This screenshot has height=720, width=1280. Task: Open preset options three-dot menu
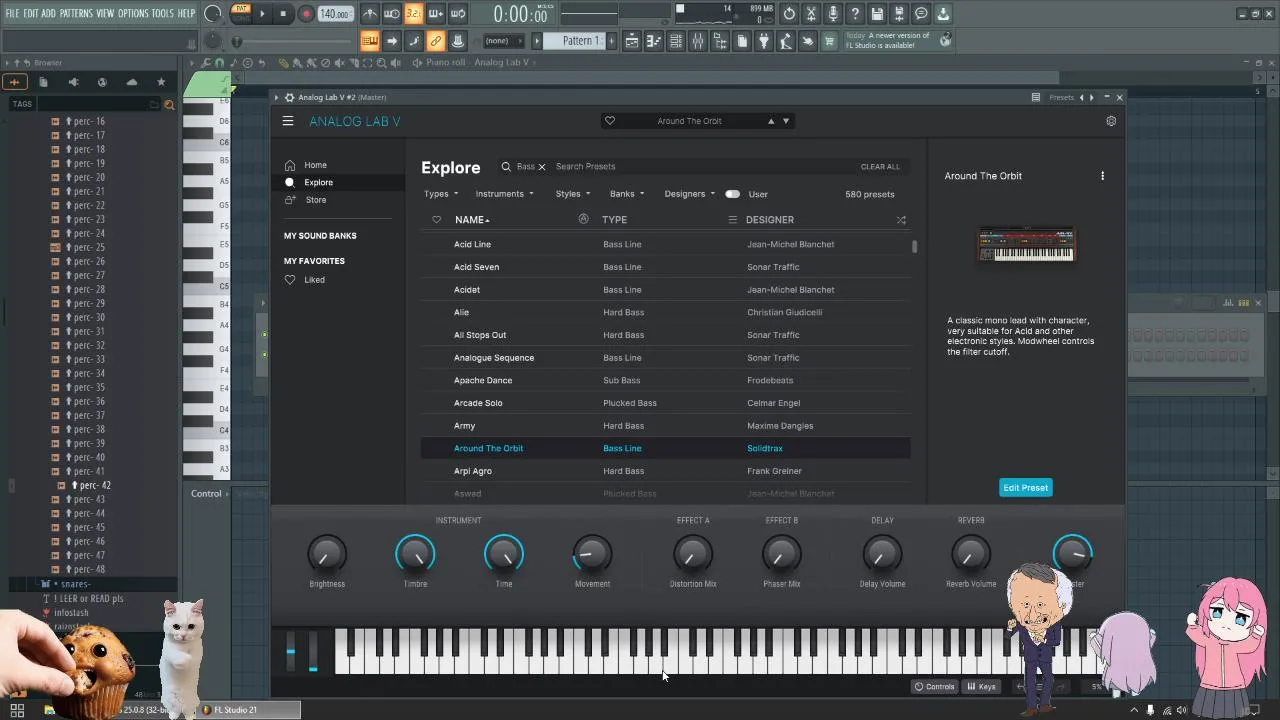(x=1103, y=176)
